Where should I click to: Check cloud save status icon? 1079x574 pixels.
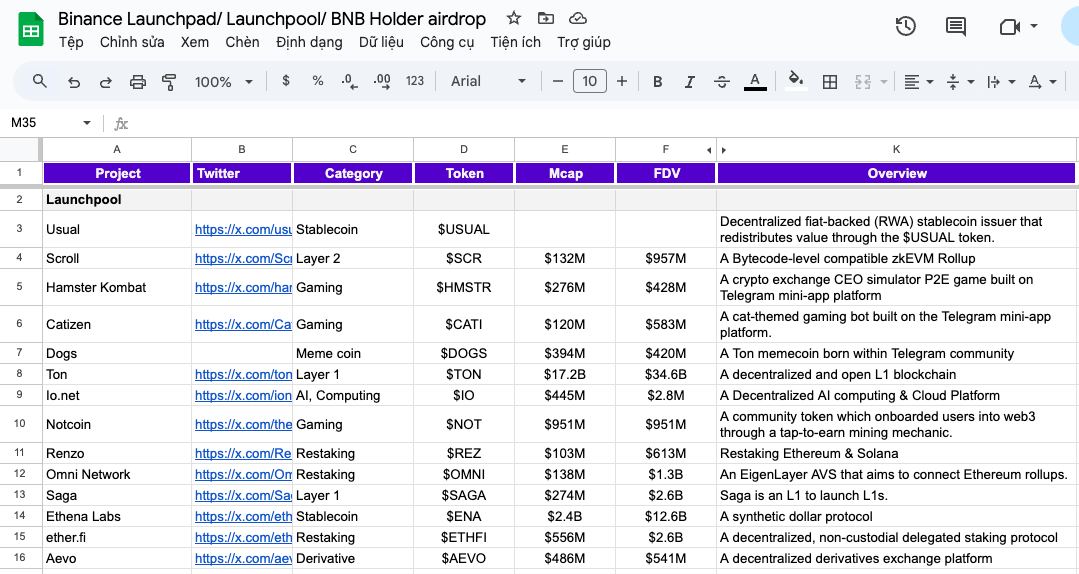click(x=578, y=19)
